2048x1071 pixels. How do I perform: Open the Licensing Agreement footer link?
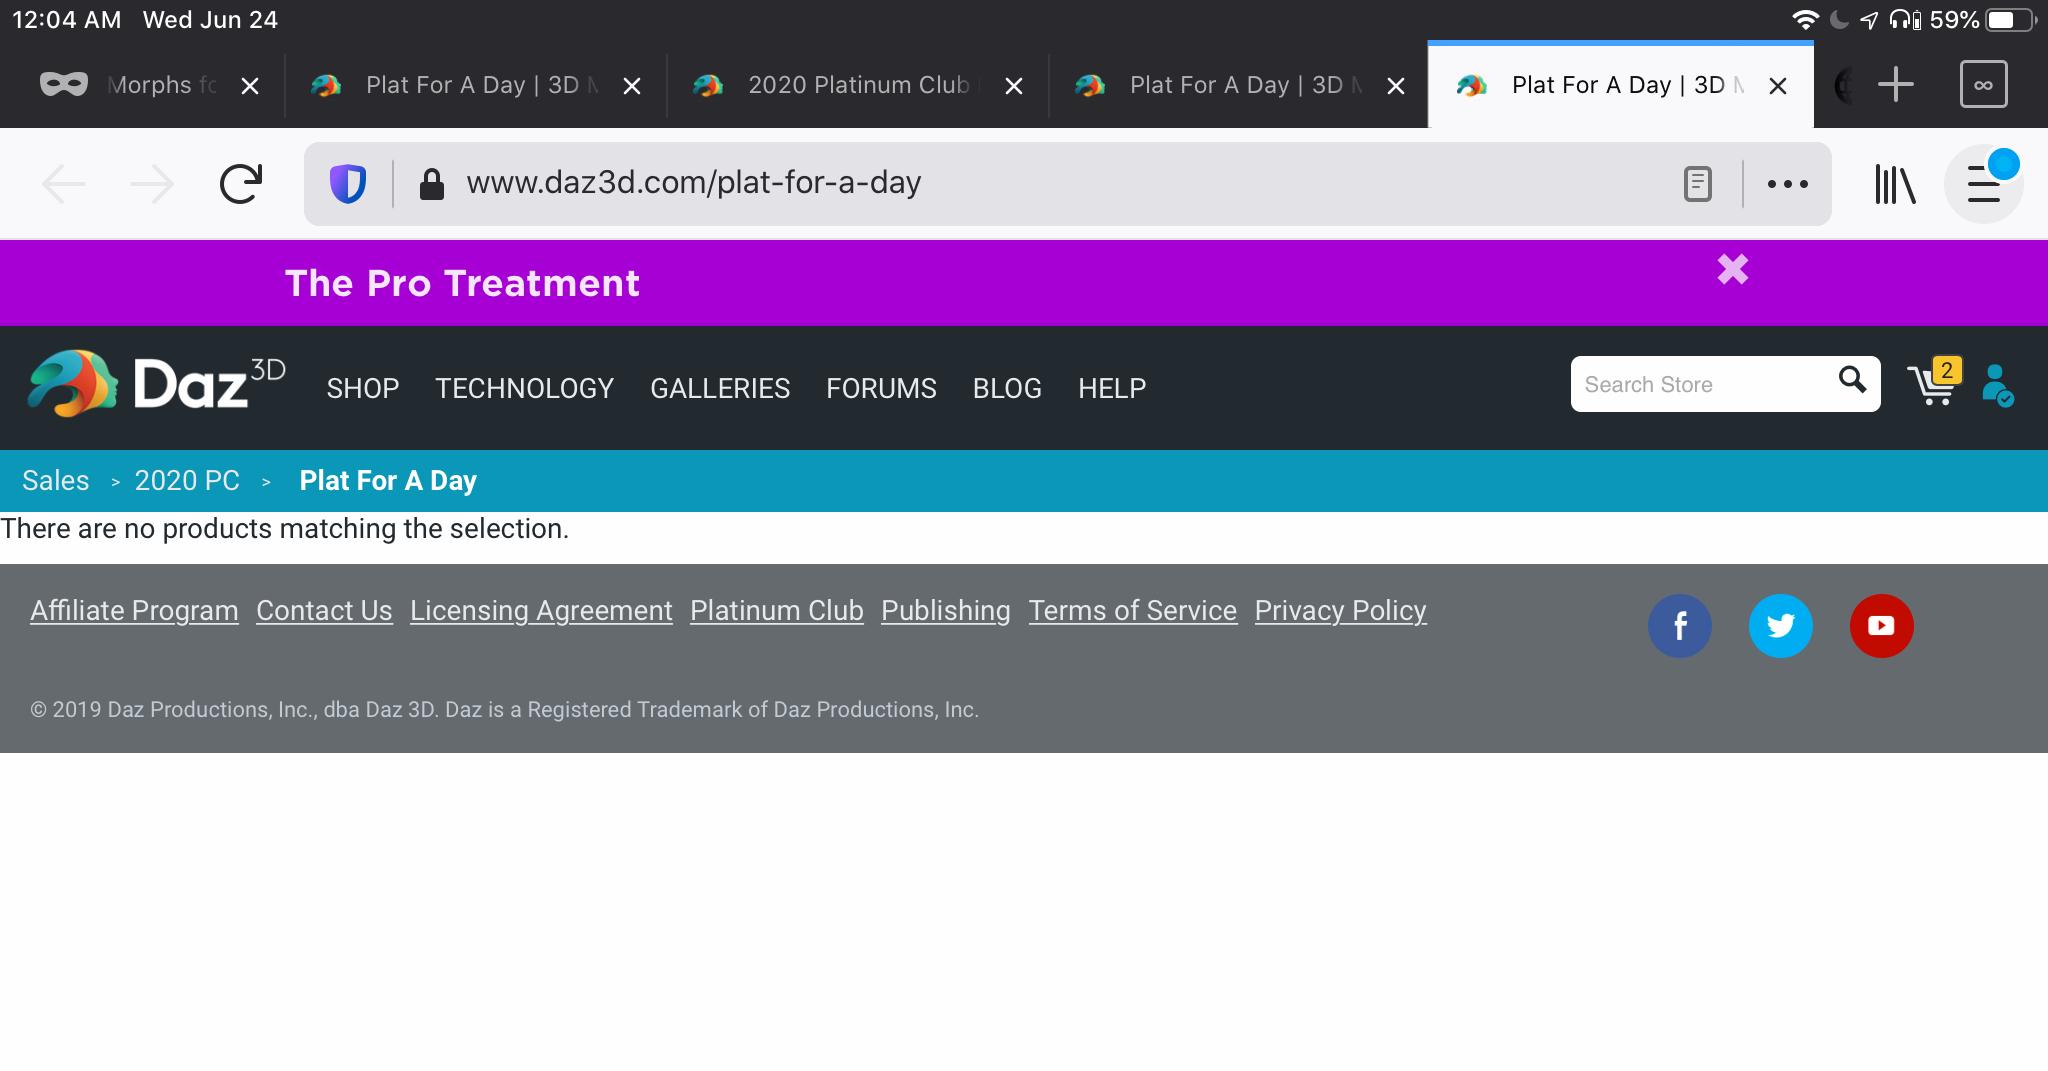pyautogui.click(x=541, y=611)
